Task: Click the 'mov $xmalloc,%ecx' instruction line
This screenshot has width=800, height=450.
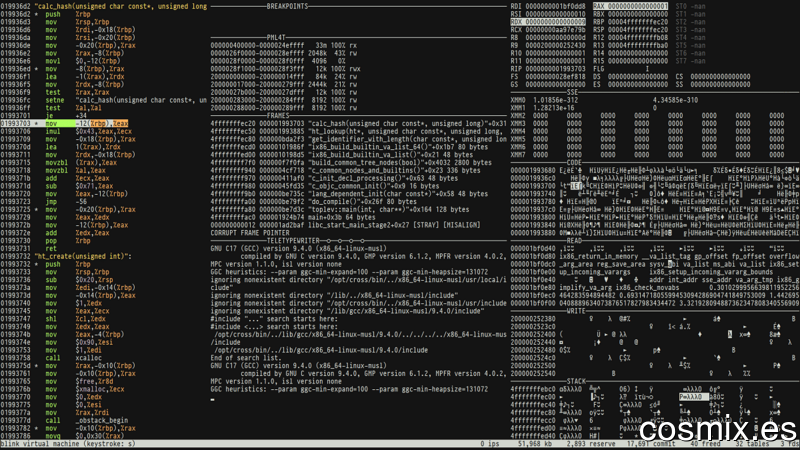Action: point(62,389)
